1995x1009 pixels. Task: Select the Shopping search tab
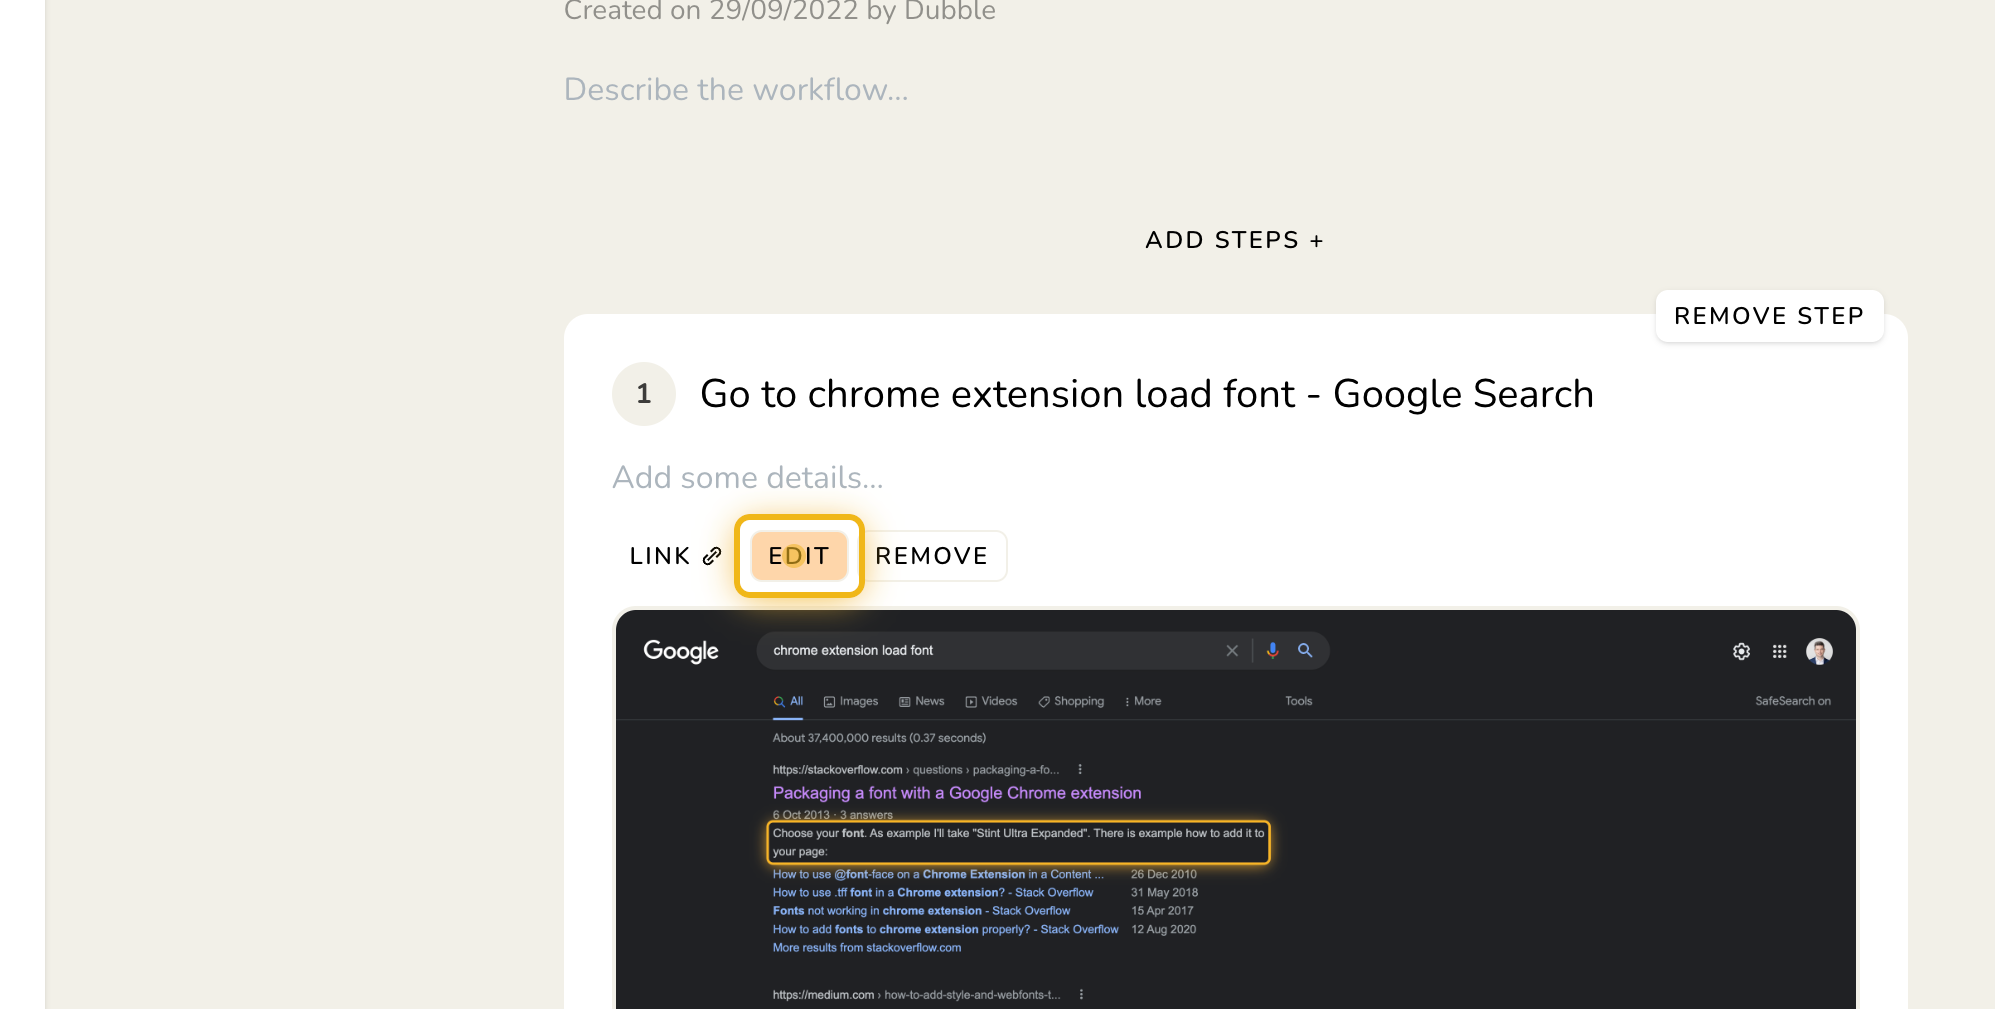point(1071,702)
